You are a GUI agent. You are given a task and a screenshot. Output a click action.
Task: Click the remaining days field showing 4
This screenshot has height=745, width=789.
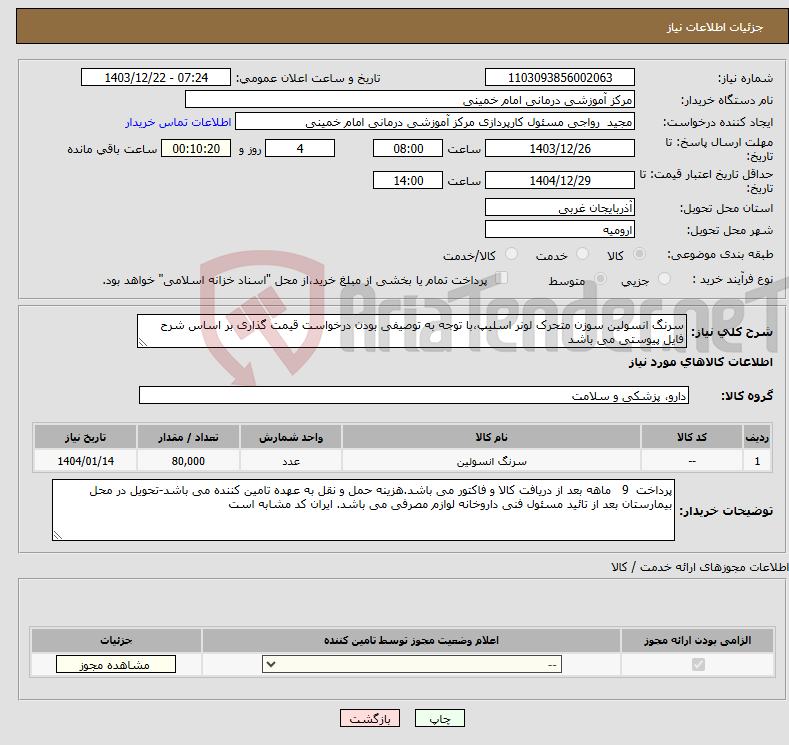click(300, 148)
